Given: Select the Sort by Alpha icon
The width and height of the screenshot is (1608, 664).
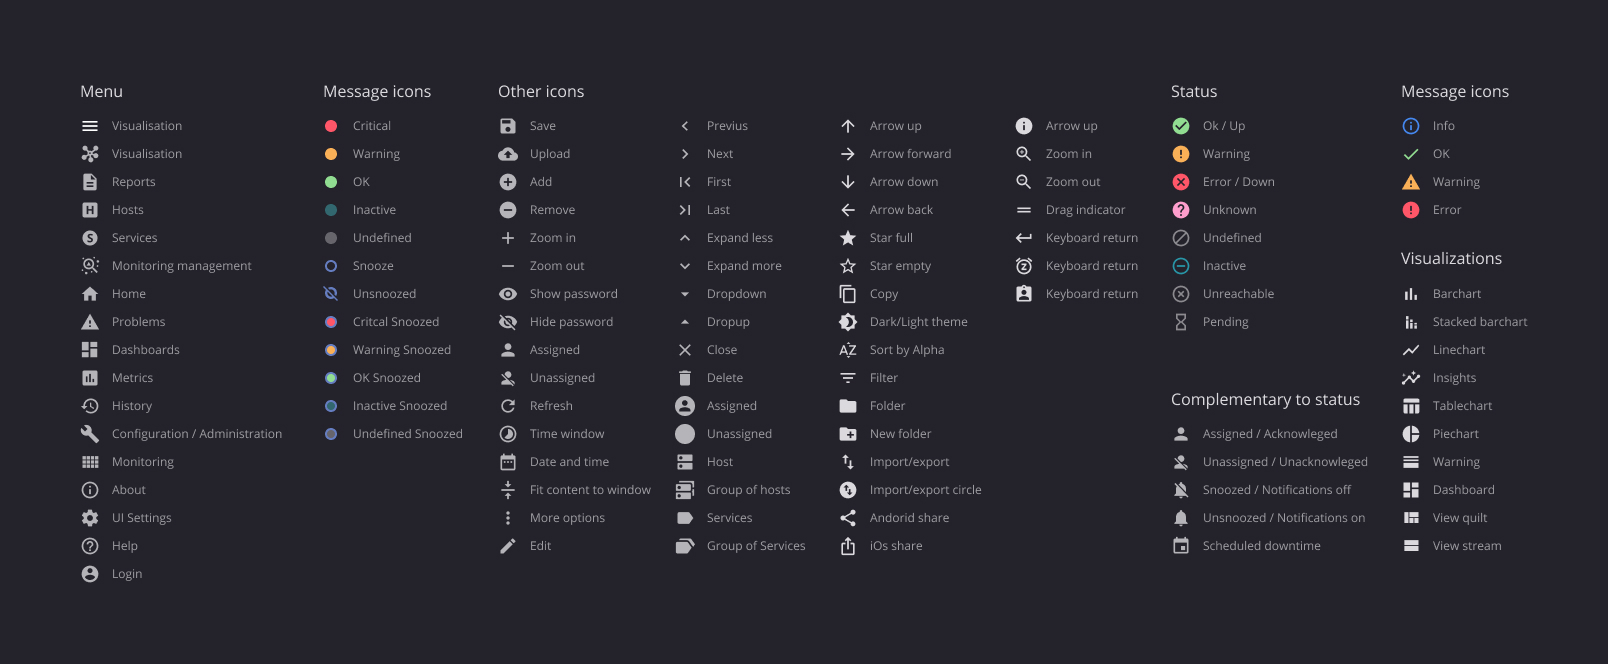Looking at the screenshot, I should 848,350.
